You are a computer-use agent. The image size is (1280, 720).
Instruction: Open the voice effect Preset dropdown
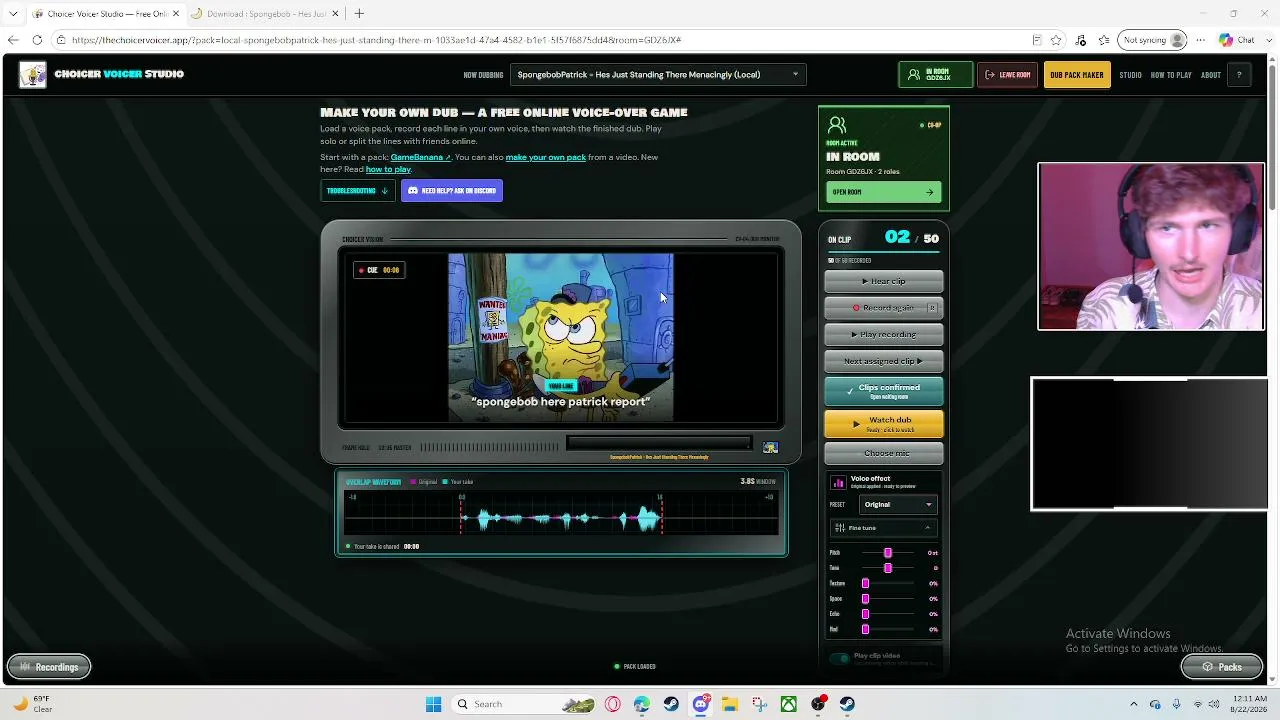pyautogui.click(x=897, y=505)
